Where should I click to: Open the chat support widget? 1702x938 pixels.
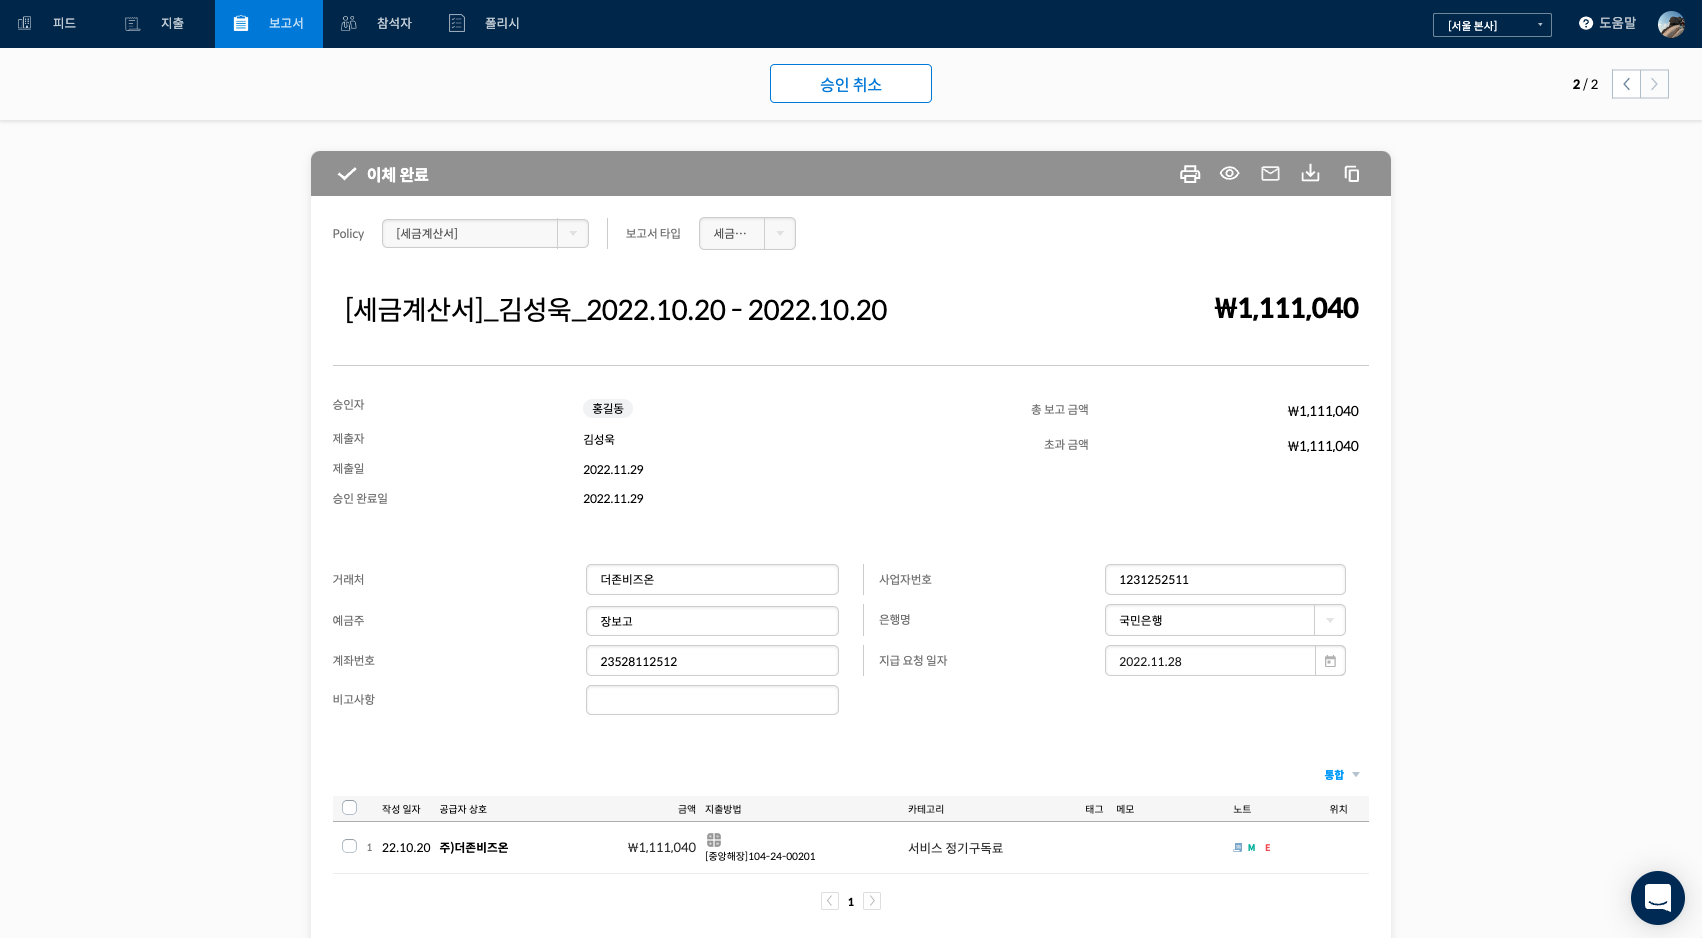click(x=1658, y=898)
